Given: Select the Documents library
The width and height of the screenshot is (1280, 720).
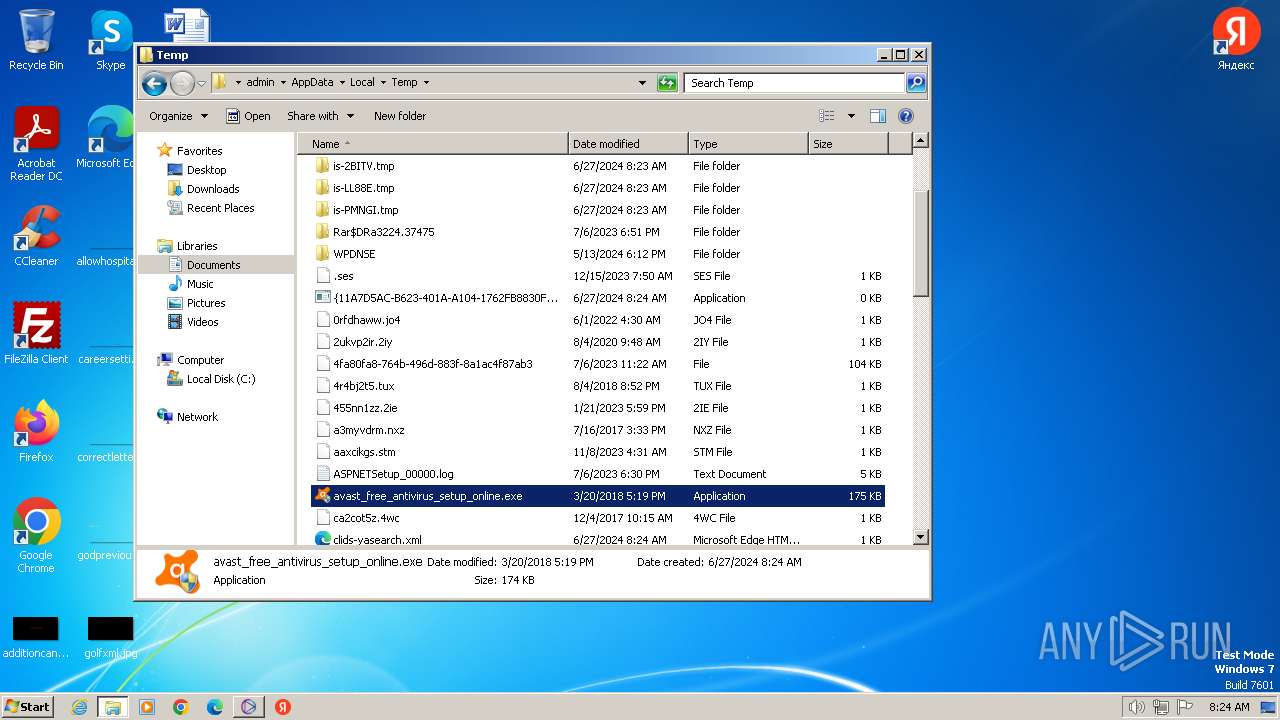Looking at the screenshot, I should [213, 265].
